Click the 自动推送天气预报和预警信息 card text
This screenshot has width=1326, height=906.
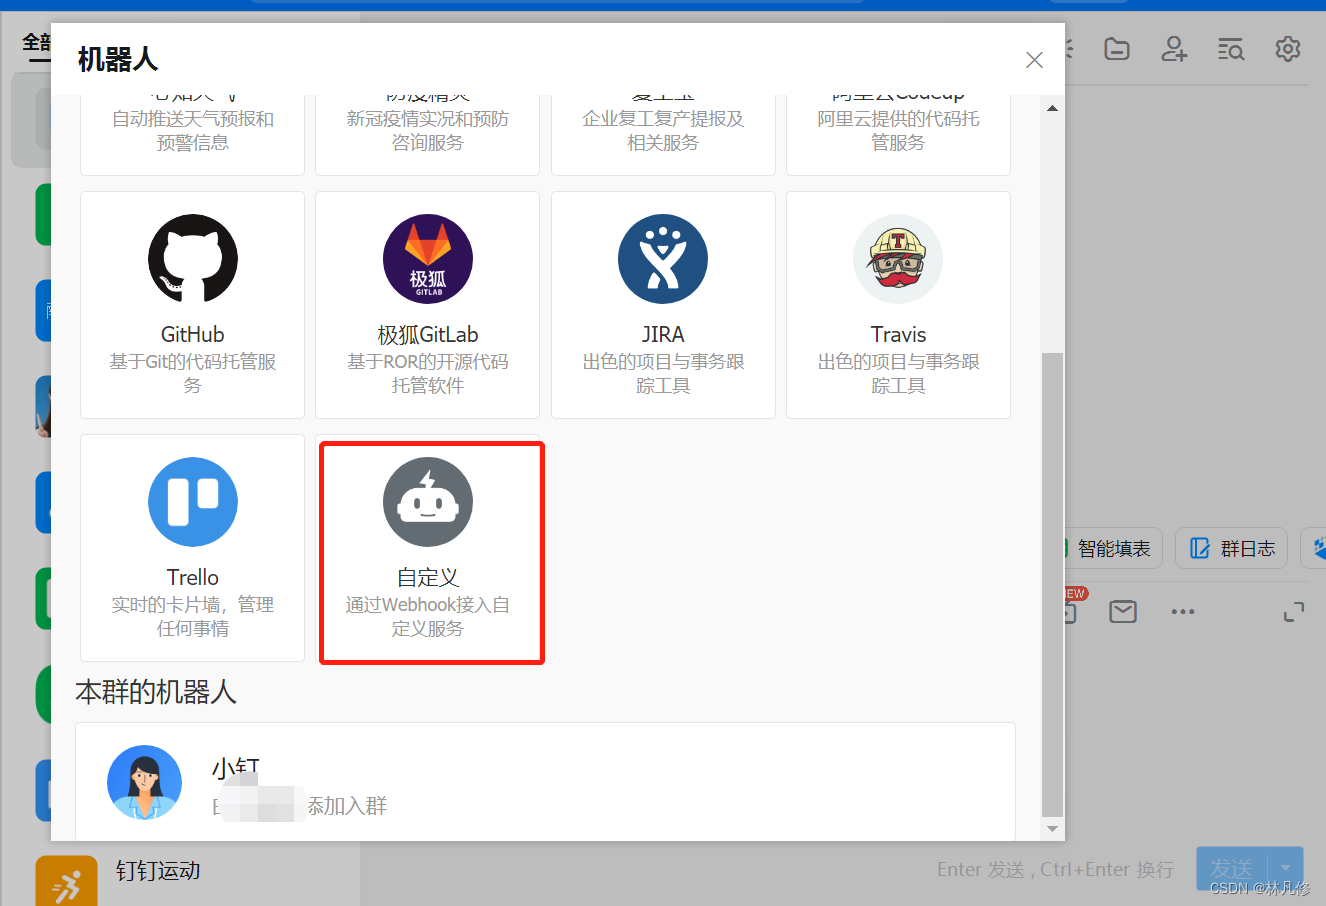[x=193, y=130]
